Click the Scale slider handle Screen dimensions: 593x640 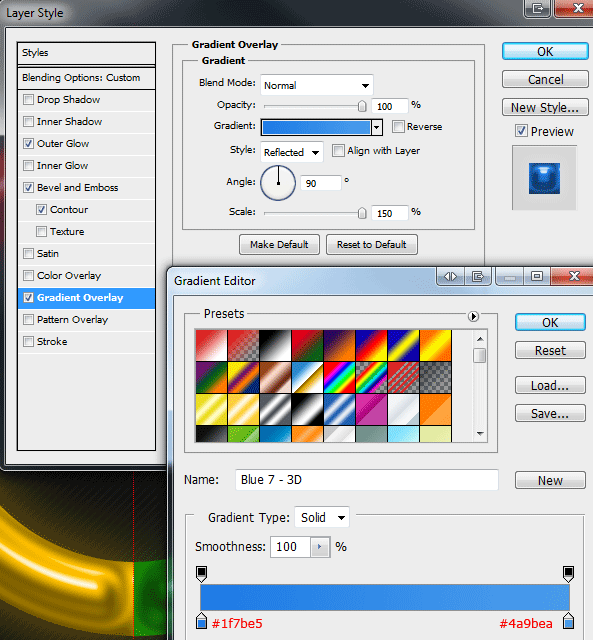(x=362, y=213)
